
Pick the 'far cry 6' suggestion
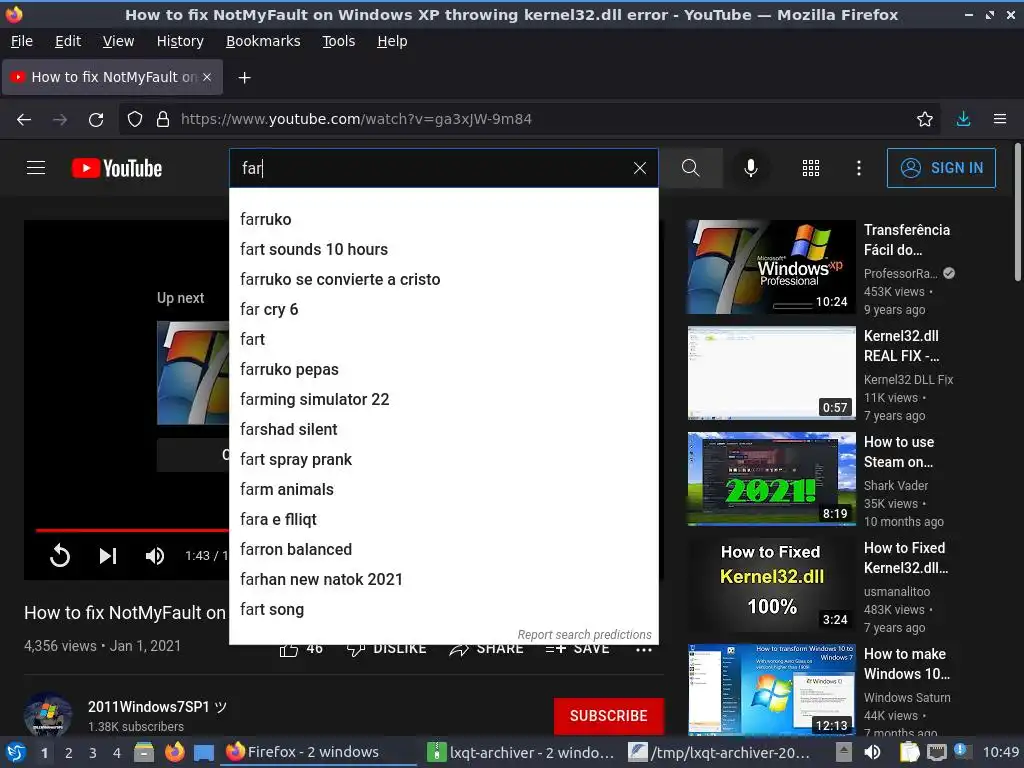pyautogui.click(x=443, y=310)
